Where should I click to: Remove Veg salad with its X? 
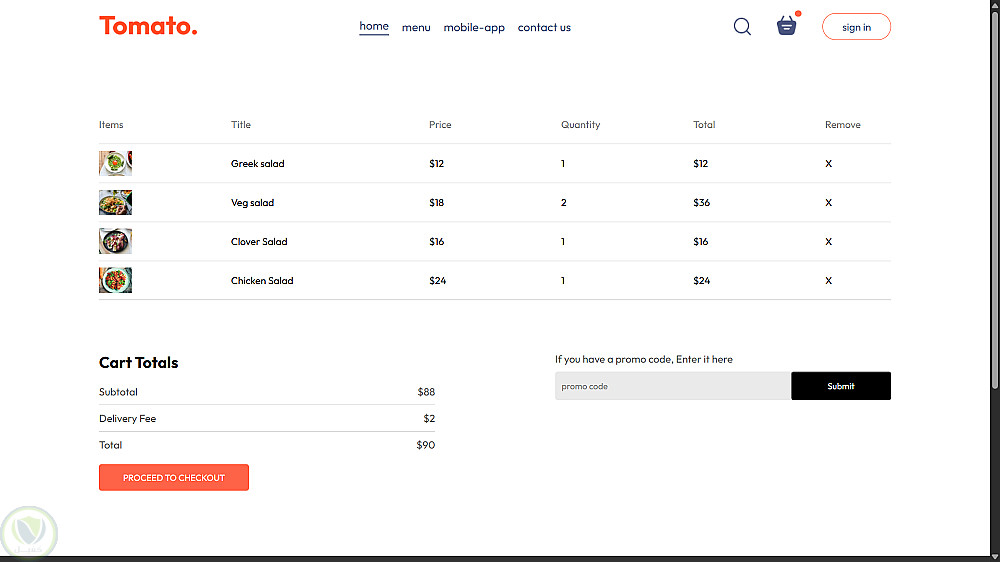click(x=828, y=203)
